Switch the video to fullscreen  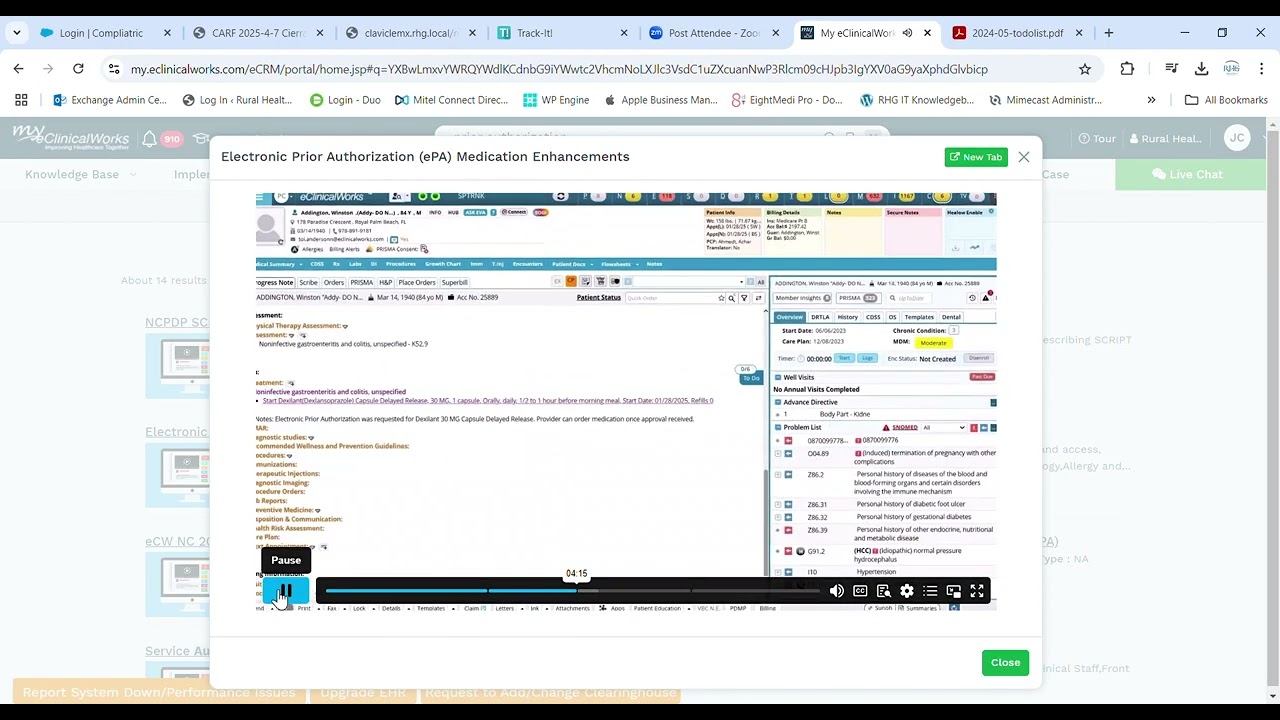[977, 591]
